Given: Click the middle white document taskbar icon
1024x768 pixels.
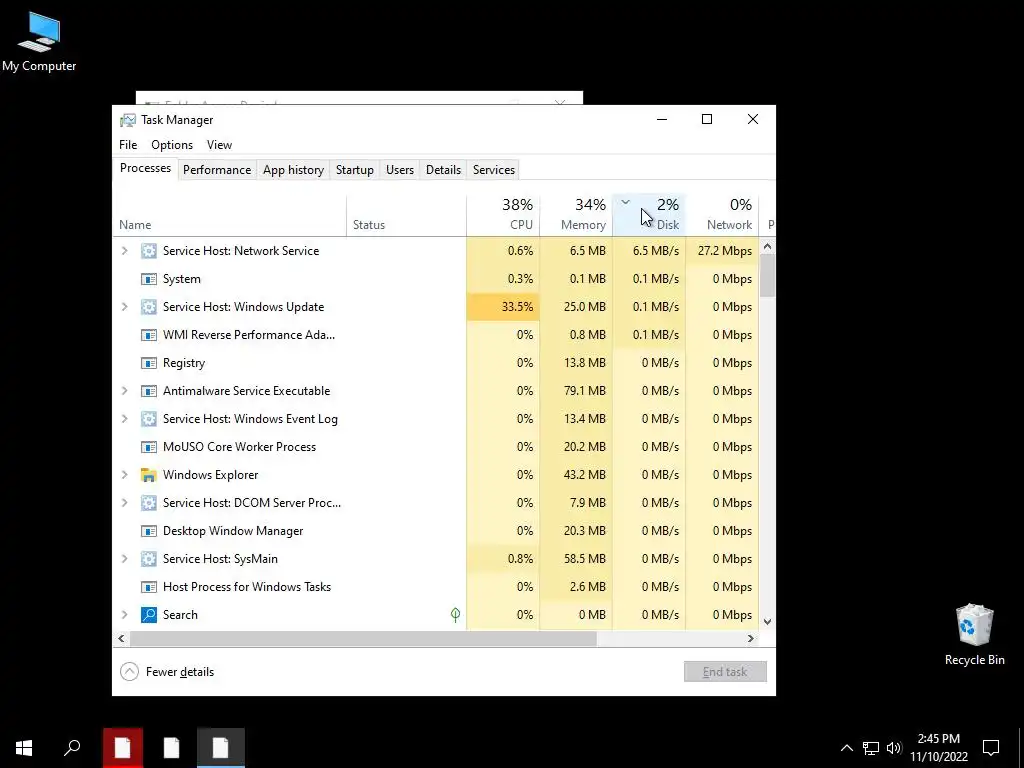Looking at the screenshot, I should pos(171,748).
